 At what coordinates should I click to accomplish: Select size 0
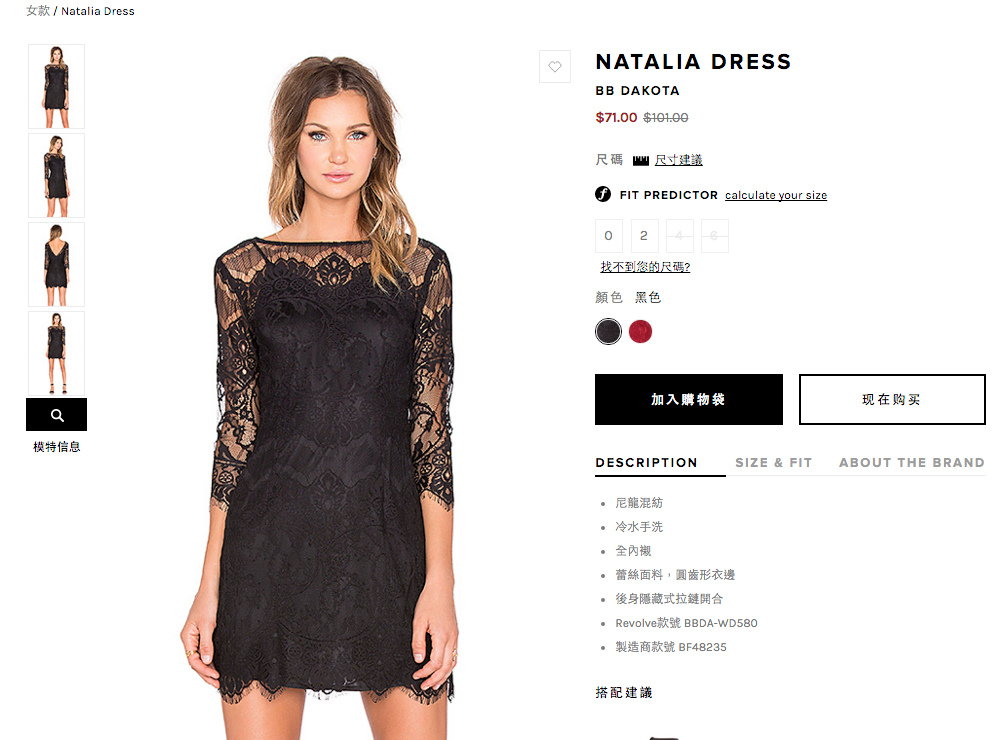pyautogui.click(x=609, y=236)
